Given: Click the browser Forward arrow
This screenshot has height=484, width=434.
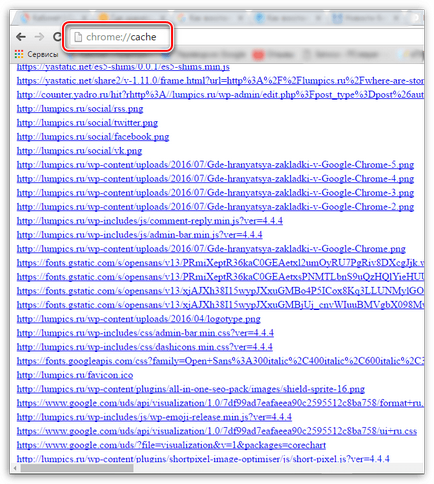Looking at the screenshot, I should [x=39, y=37].
